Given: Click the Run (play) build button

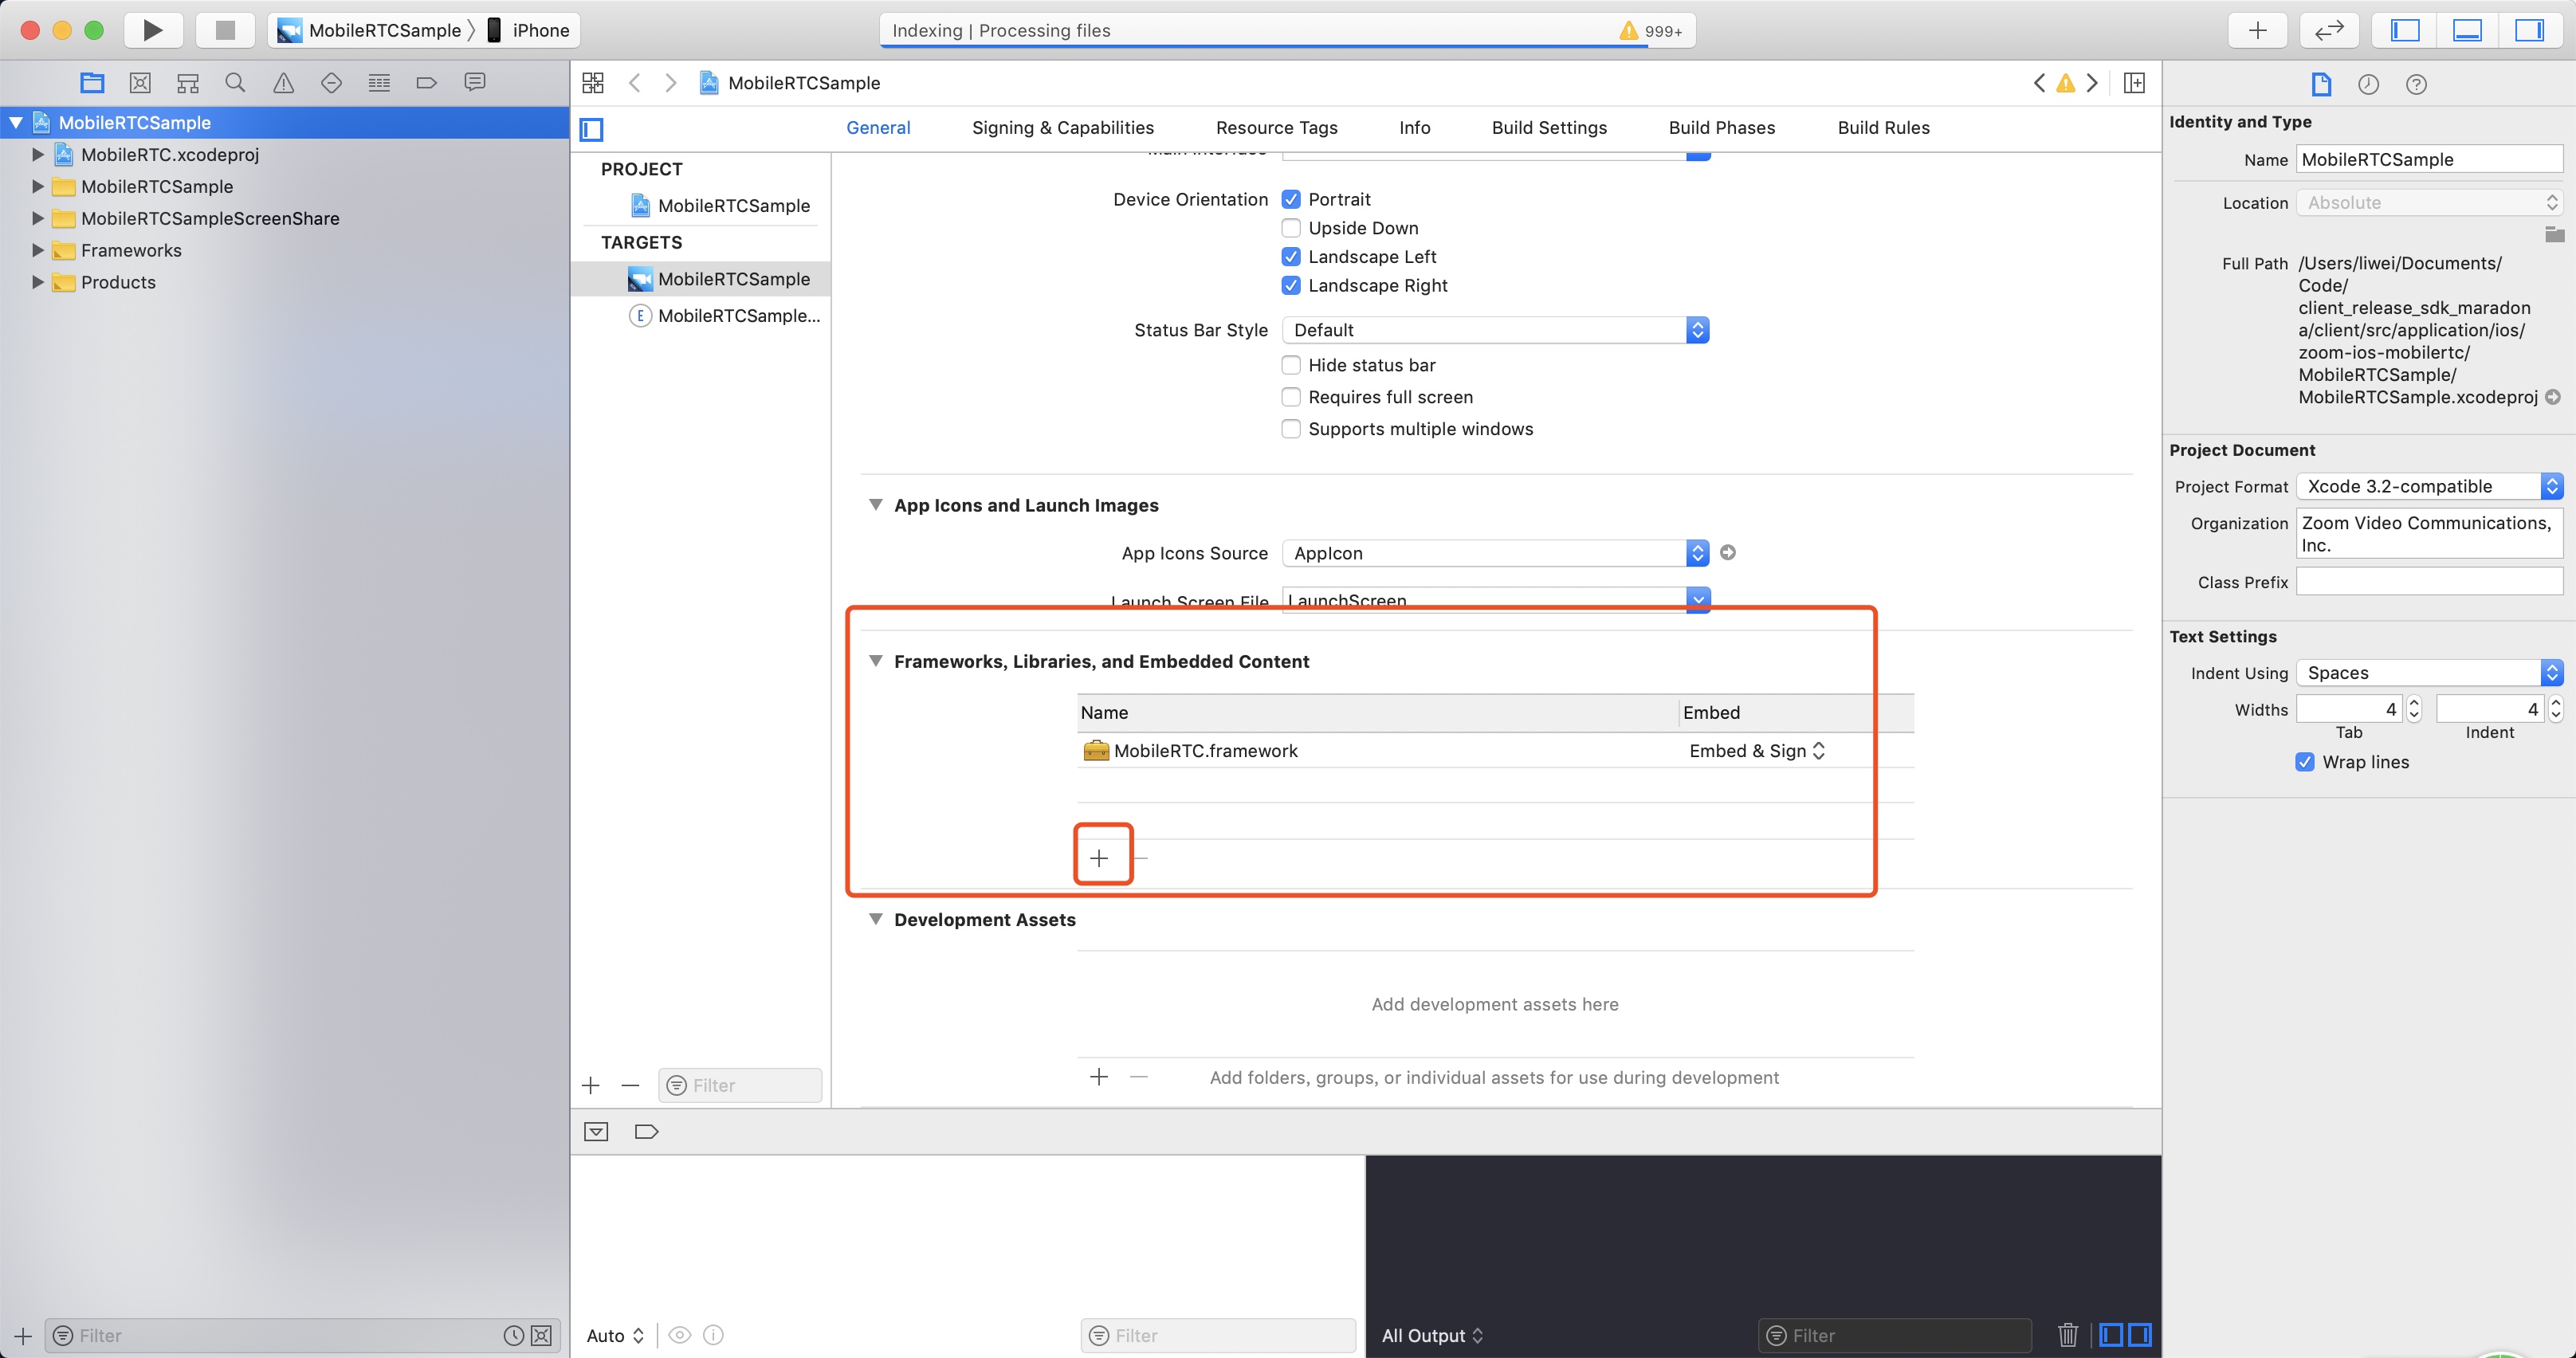Looking at the screenshot, I should pyautogui.click(x=152, y=30).
